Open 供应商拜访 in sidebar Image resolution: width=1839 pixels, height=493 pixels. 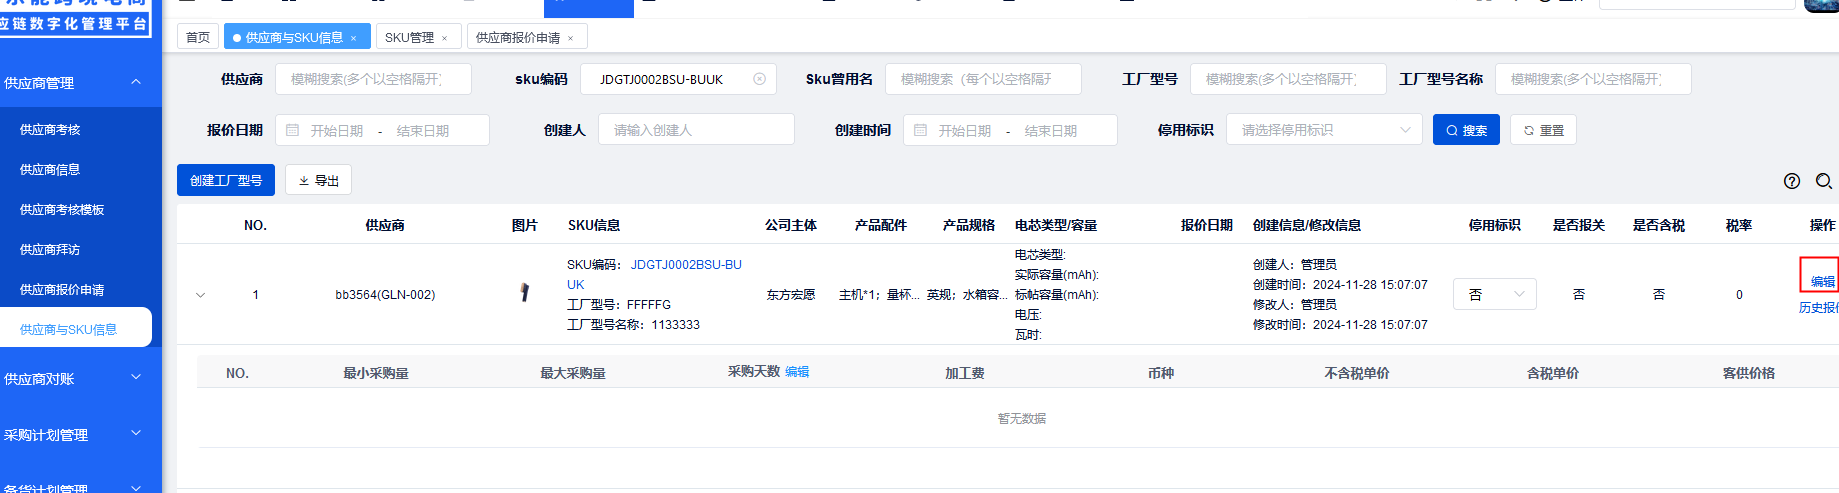pos(50,250)
